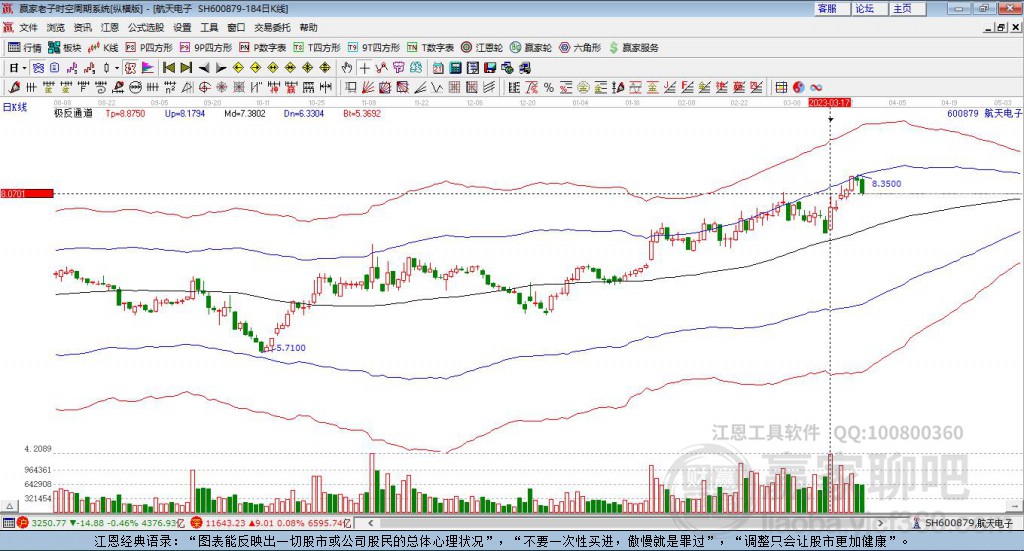The width and height of the screenshot is (1024, 551).
Task: Click the 日K线 label
Action: [x=15, y=107]
